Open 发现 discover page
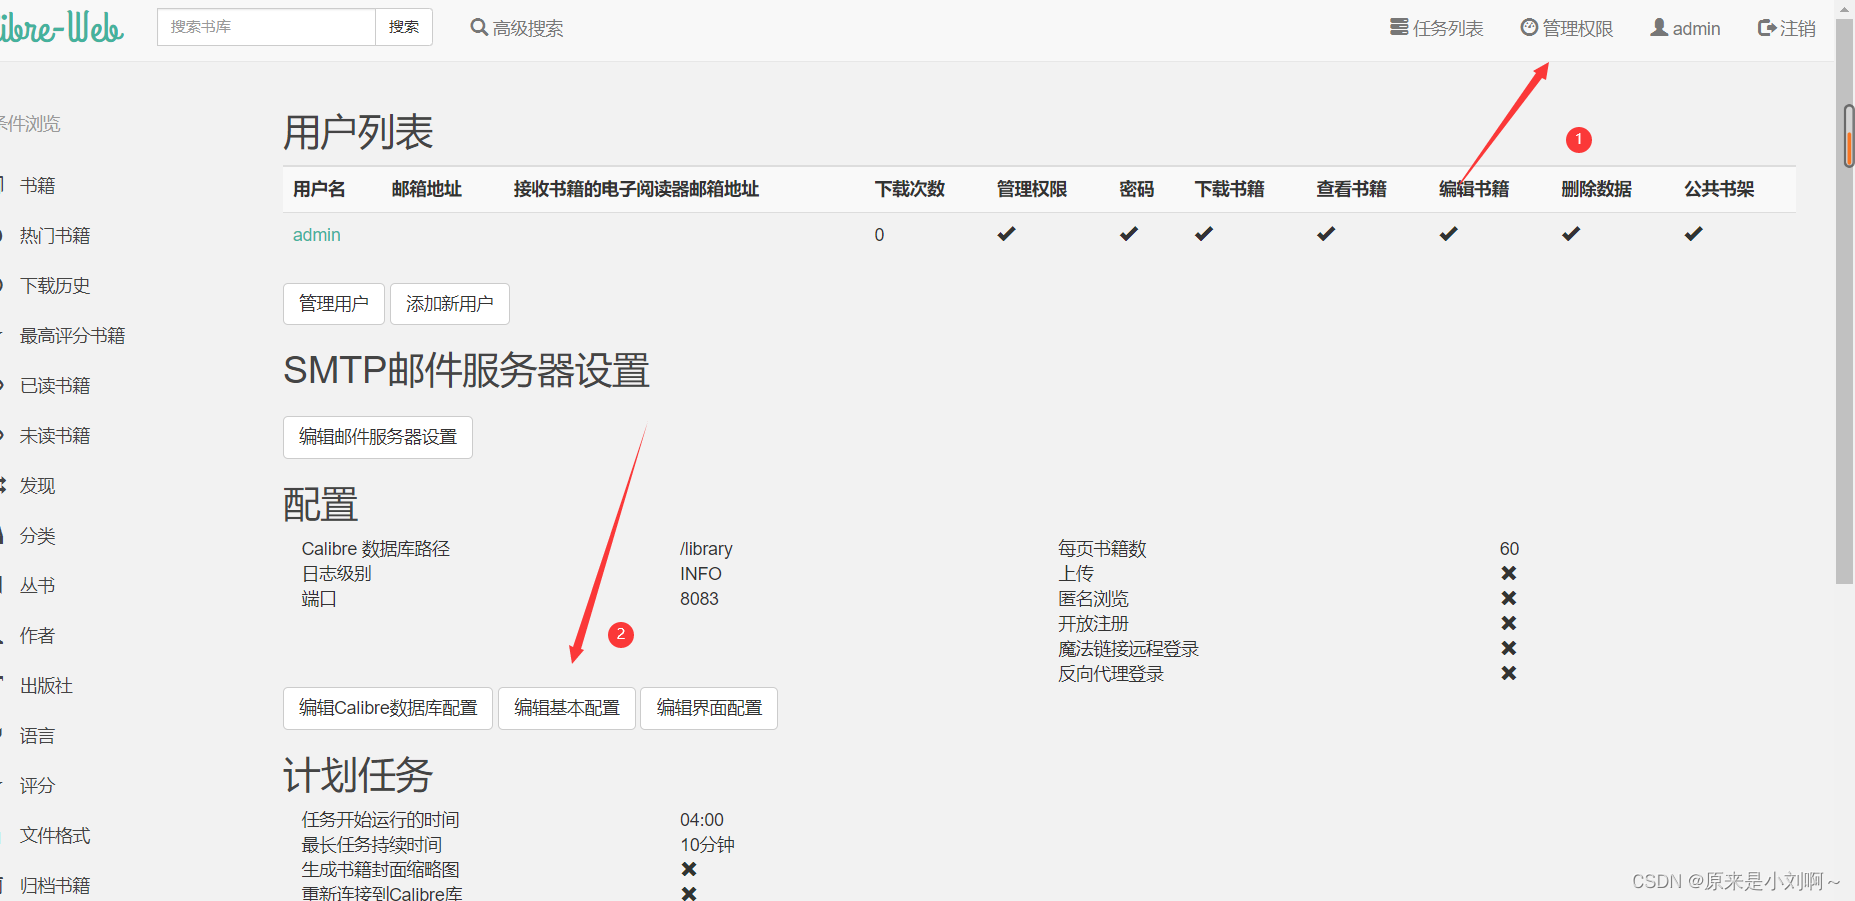Screen dimensions: 1855x901 [37, 486]
